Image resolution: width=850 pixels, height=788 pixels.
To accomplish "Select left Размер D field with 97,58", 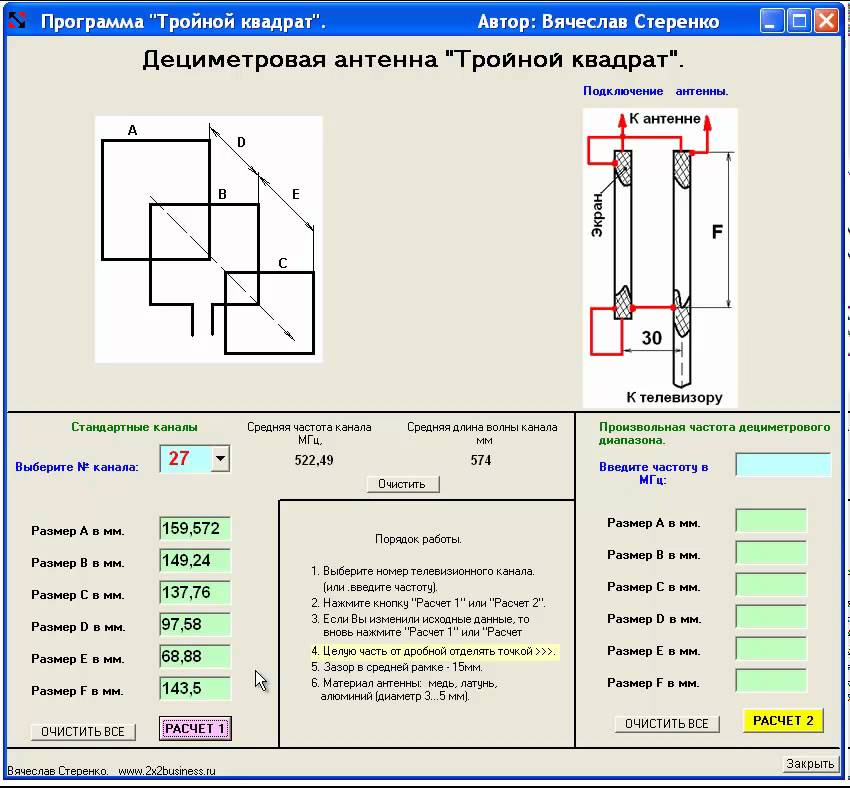I will pyautogui.click(x=195, y=625).
